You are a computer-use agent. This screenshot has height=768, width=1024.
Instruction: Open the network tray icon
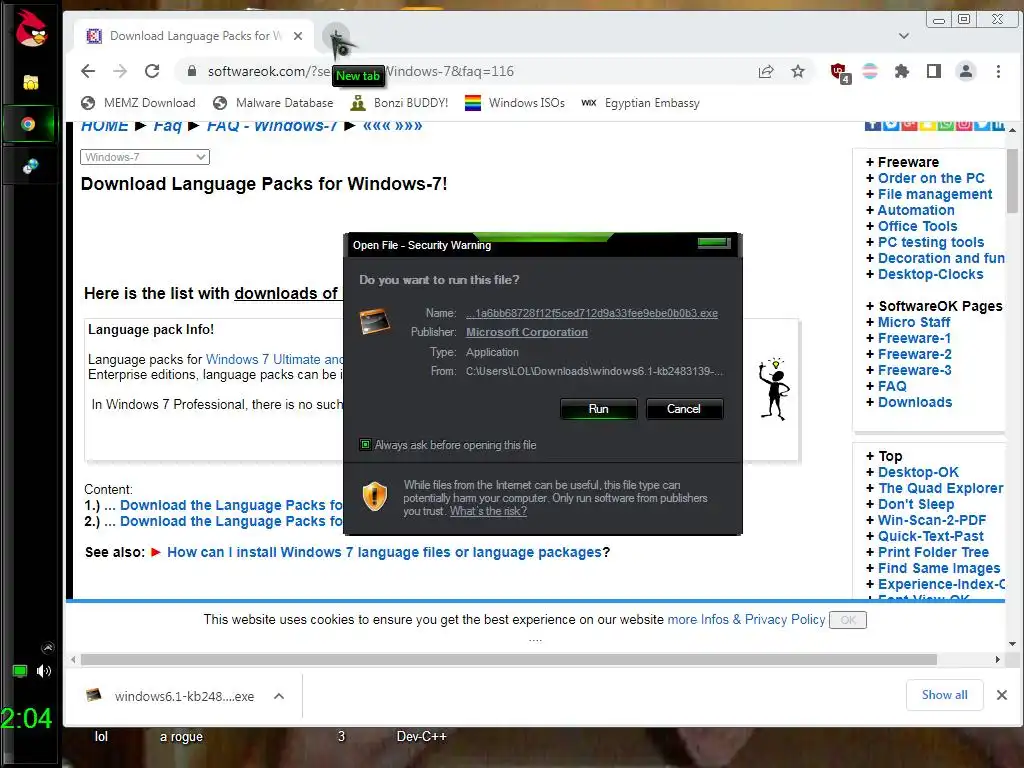pyautogui.click(x=20, y=671)
